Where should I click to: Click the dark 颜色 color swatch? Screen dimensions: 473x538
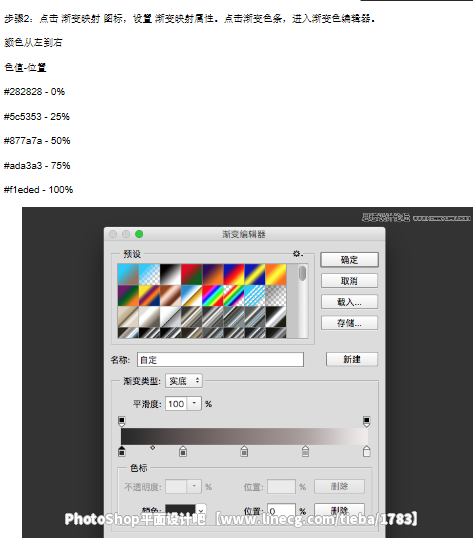click(x=180, y=511)
